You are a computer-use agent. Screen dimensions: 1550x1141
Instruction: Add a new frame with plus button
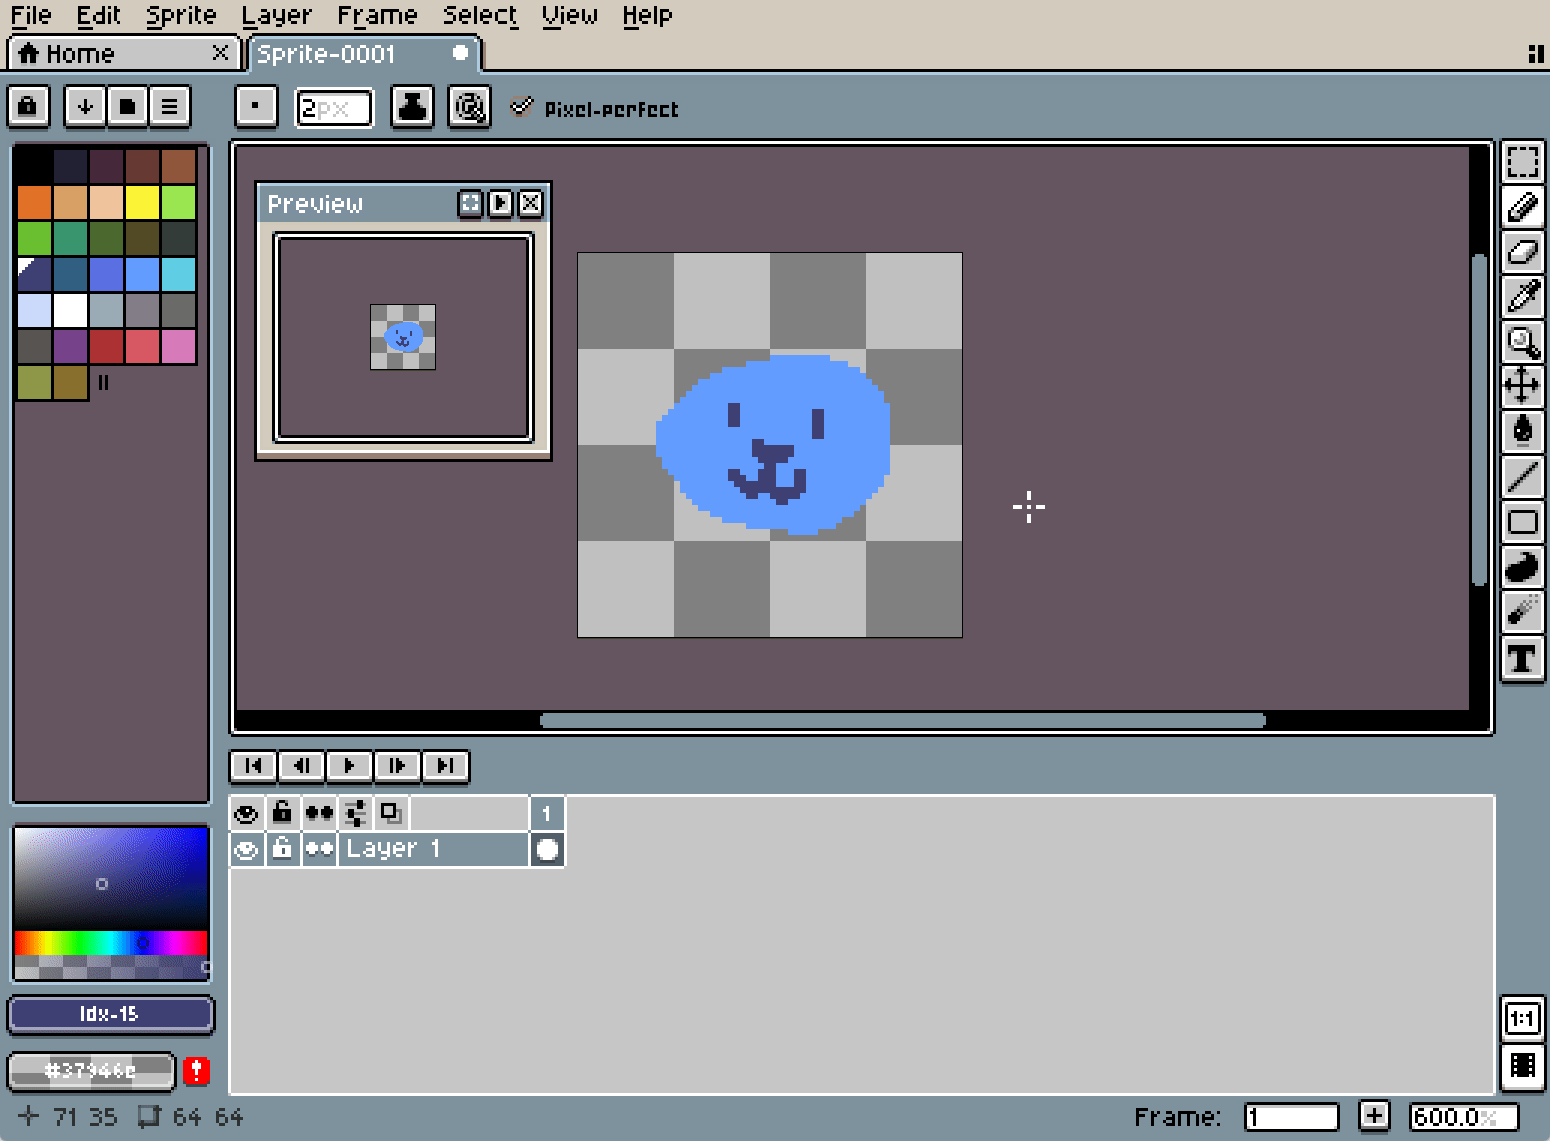(x=1374, y=1116)
